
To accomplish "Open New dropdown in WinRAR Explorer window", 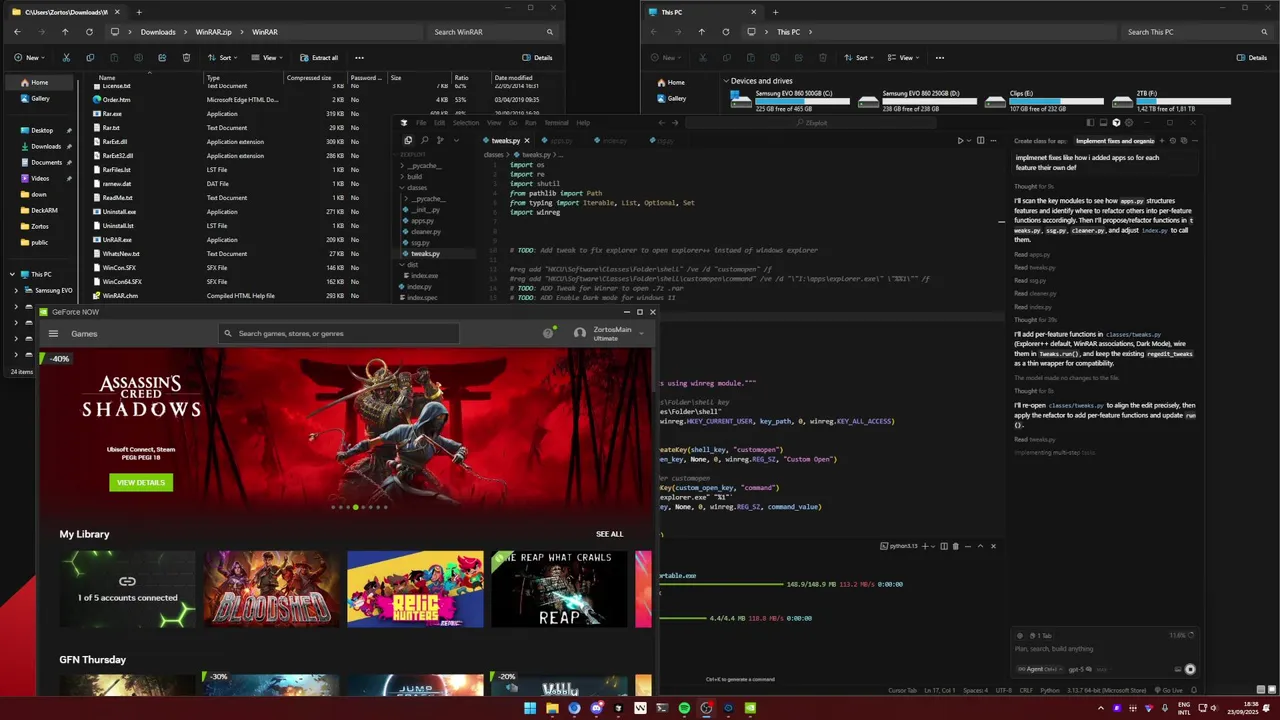I will (32, 58).
